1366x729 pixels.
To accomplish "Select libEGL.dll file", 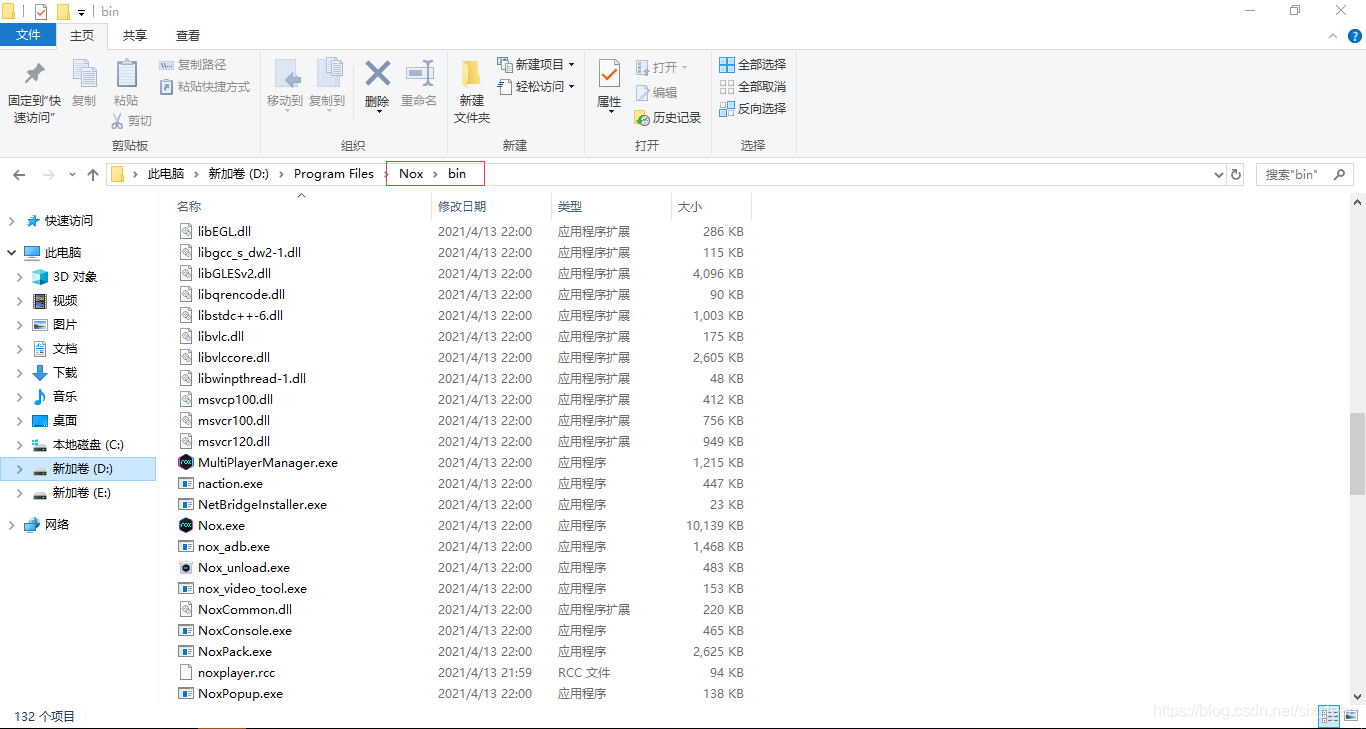I will click(224, 232).
